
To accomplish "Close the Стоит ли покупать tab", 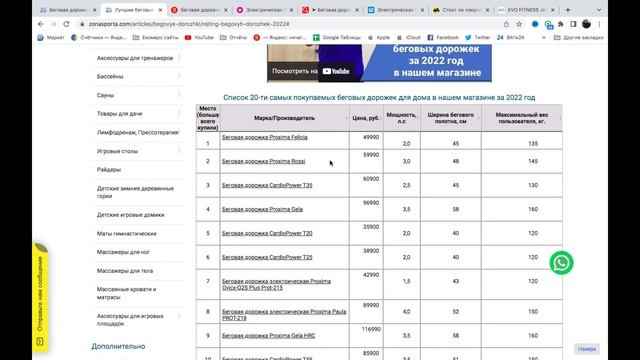I will click(x=487, y=10).
